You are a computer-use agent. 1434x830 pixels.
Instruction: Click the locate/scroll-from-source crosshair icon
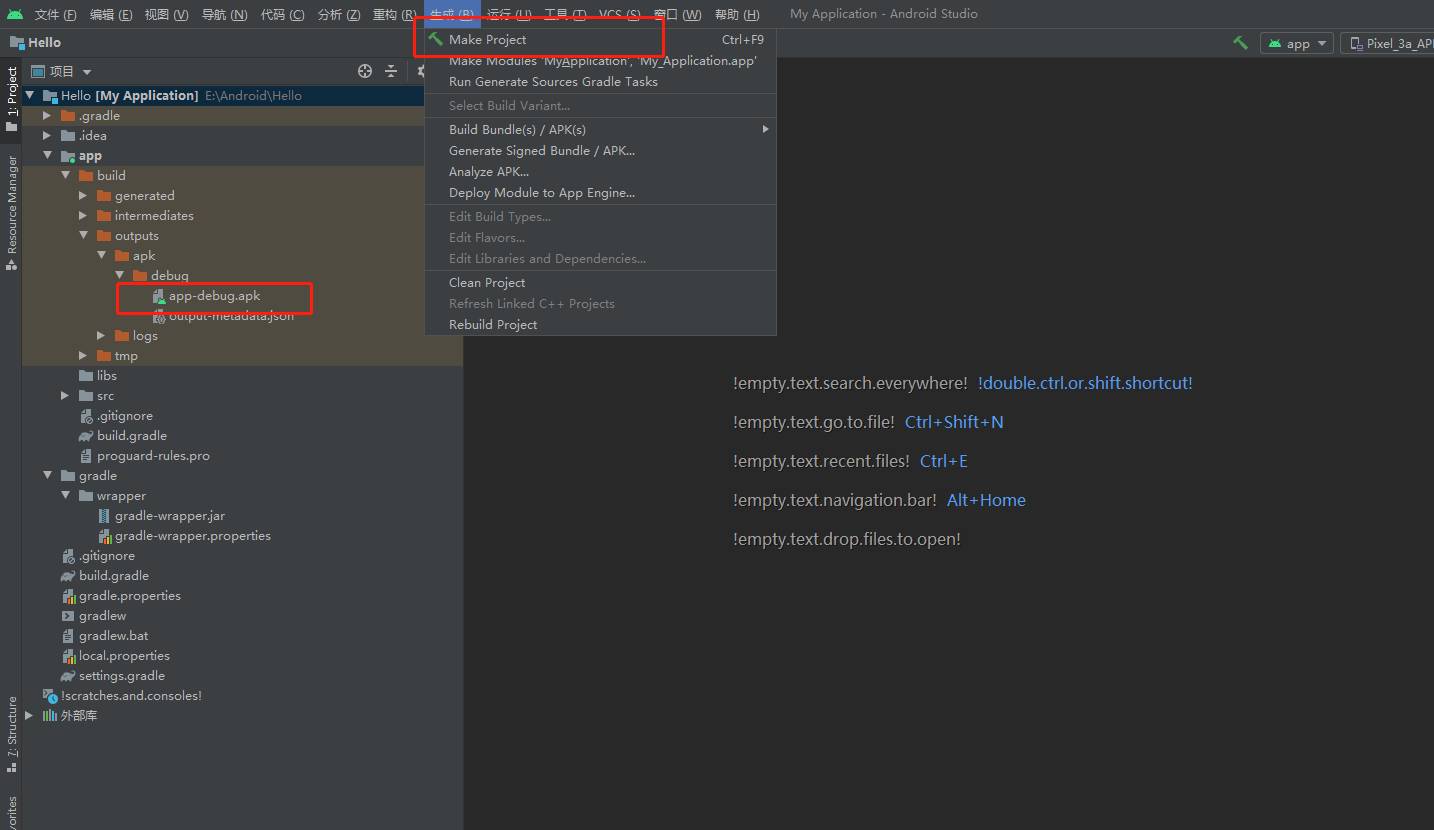pyautogui.click(x=365, y=71)
